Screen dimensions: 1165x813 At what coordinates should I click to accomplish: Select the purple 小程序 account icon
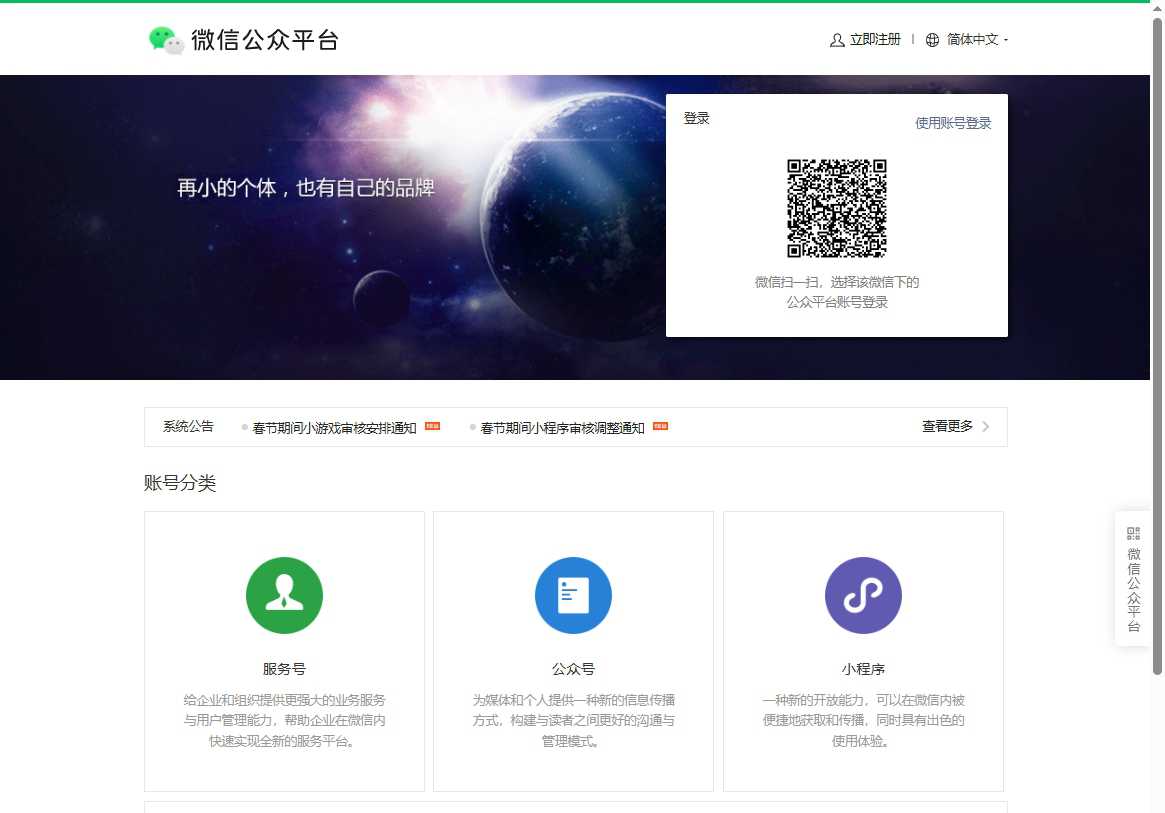pos(863,595)
